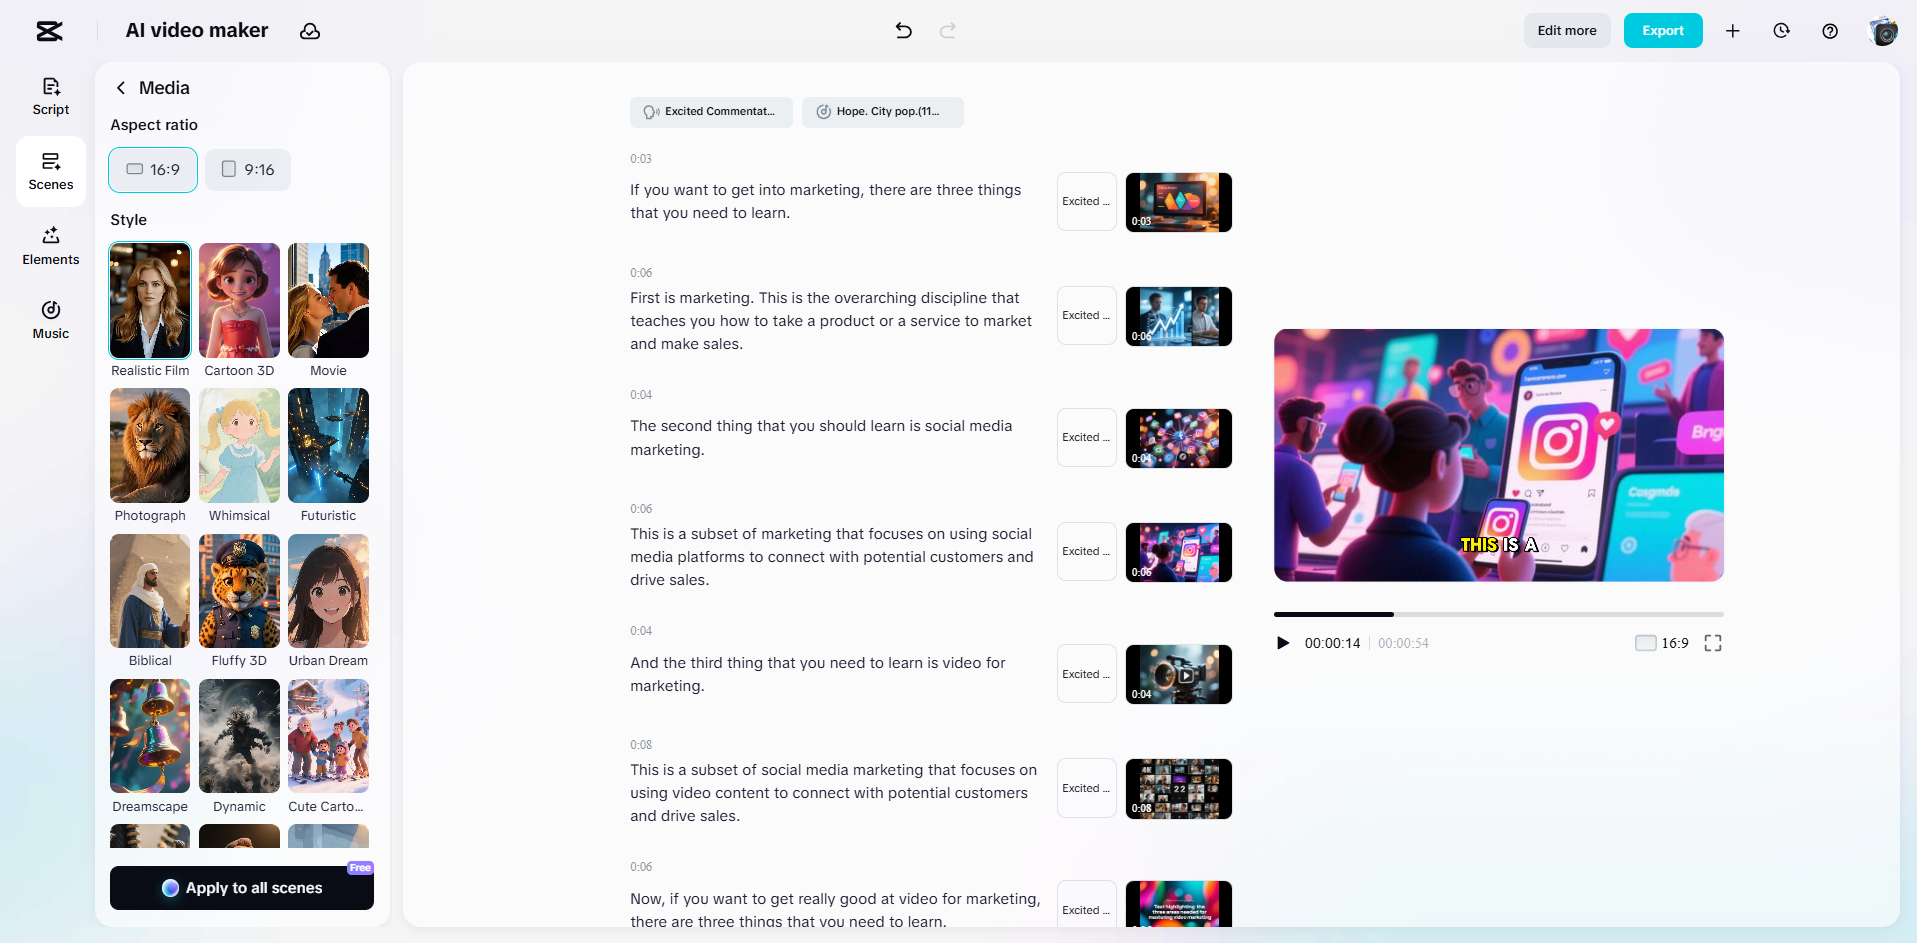Click the current time 00:00:14 label

click(1332, 643)
